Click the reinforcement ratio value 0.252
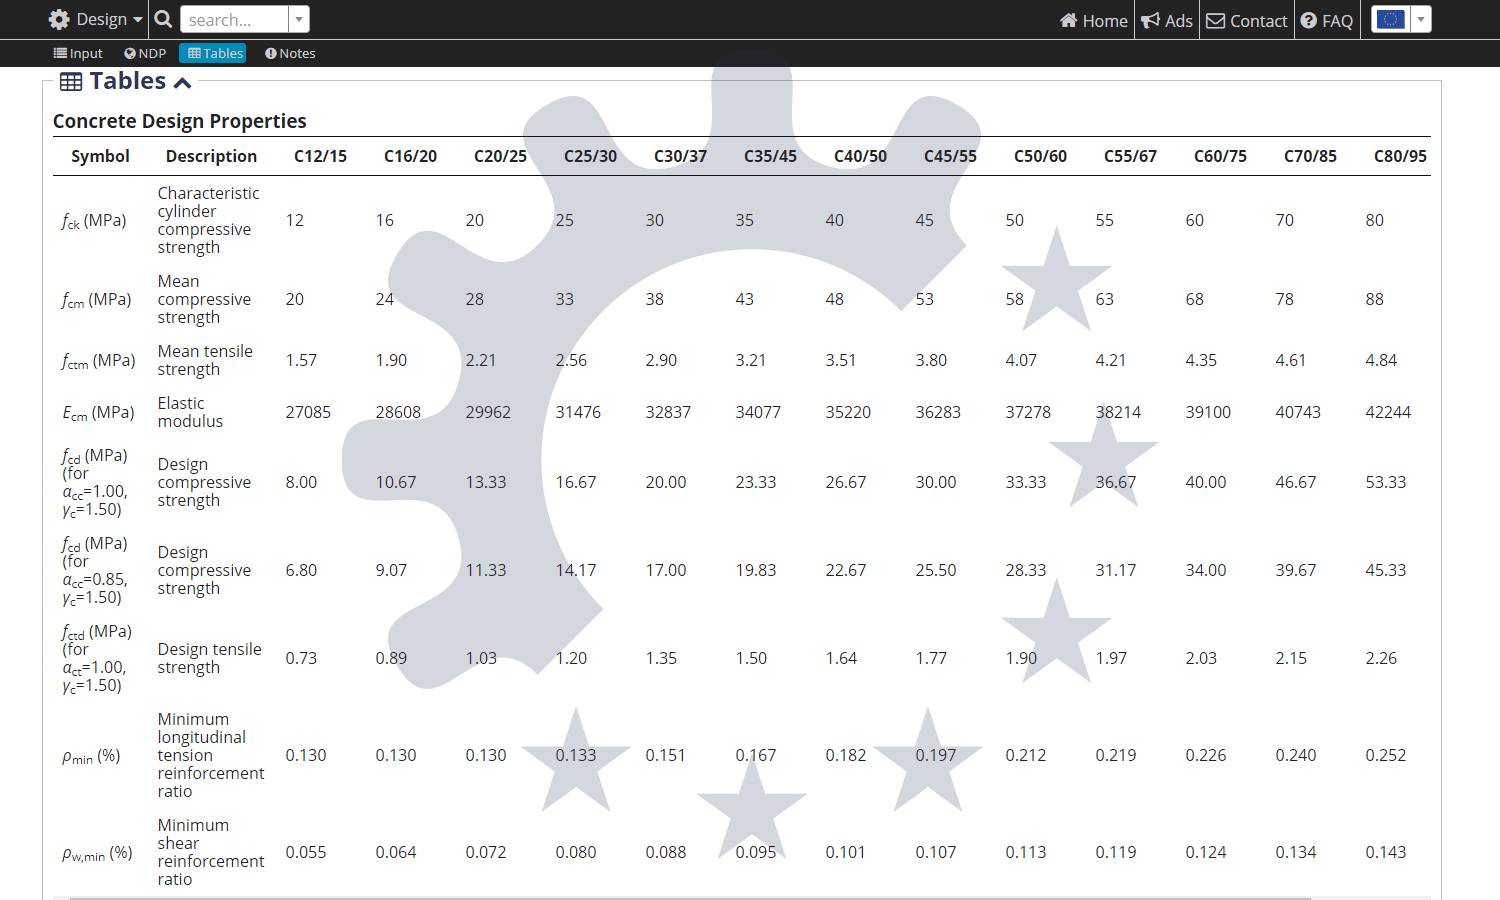1500x900 pixels. (x=1386, y=755)
